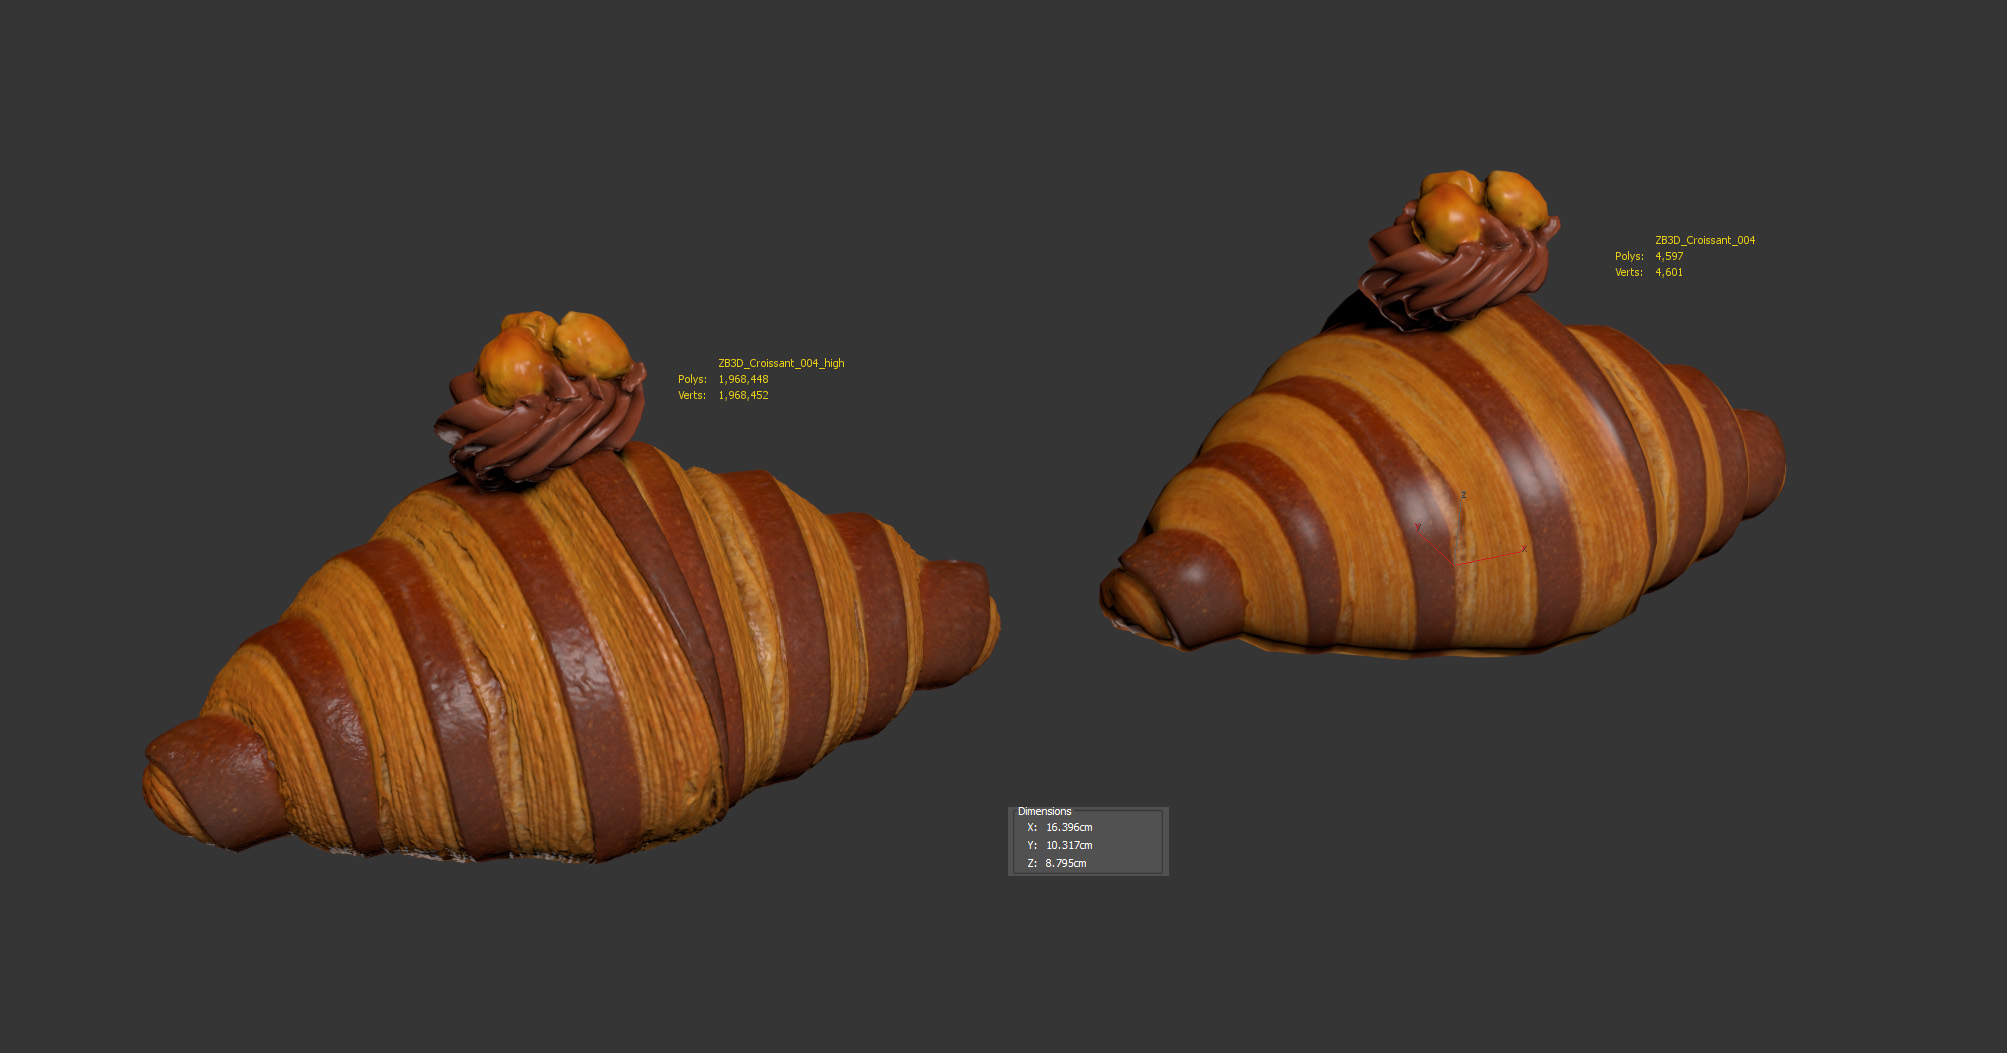Select the Y dimension field showing 10.317cm
2007x1053 pixels.
(x=1069, y=845)
